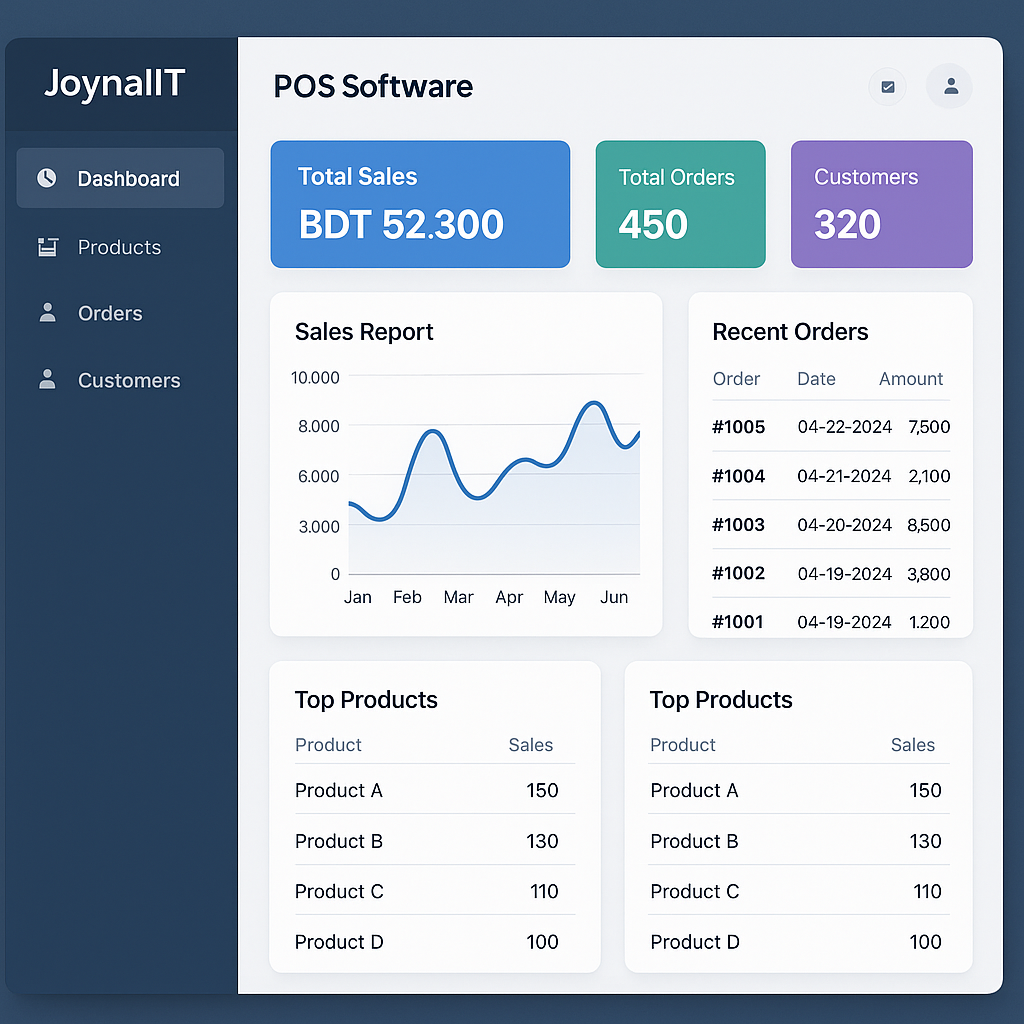The image size is (1024, 1024).
Task: Click the Orders person icon in sidebar
Action: pyautogui.click(x=46, y=313)
